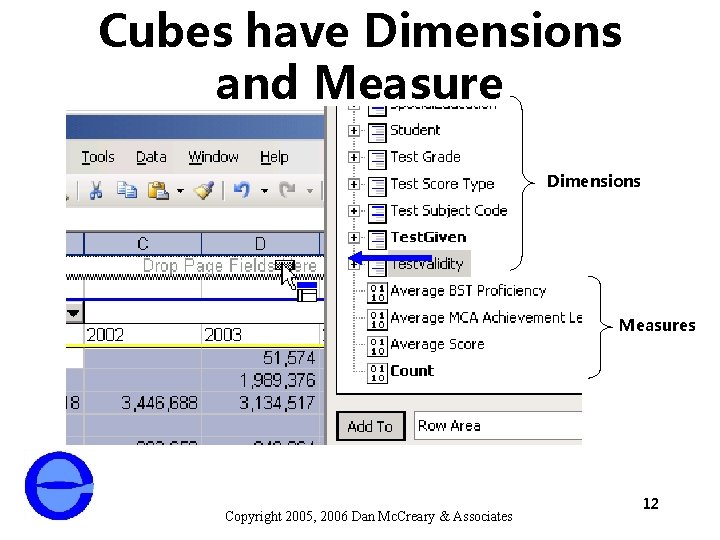Open the Help menu
720x540 pixels.
pos(274,157)
